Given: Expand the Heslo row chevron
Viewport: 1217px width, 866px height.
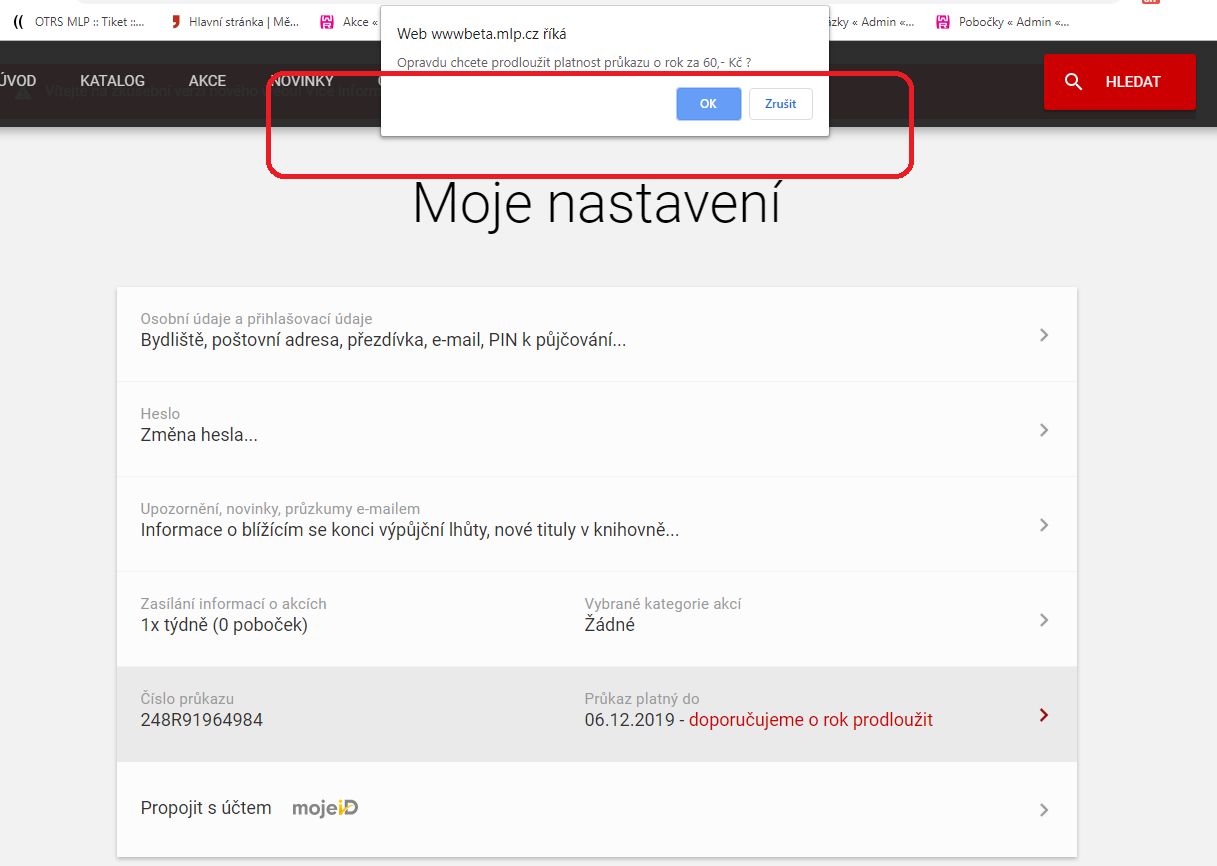Looking at the screenshot, I should click(x=1043, y=430).
